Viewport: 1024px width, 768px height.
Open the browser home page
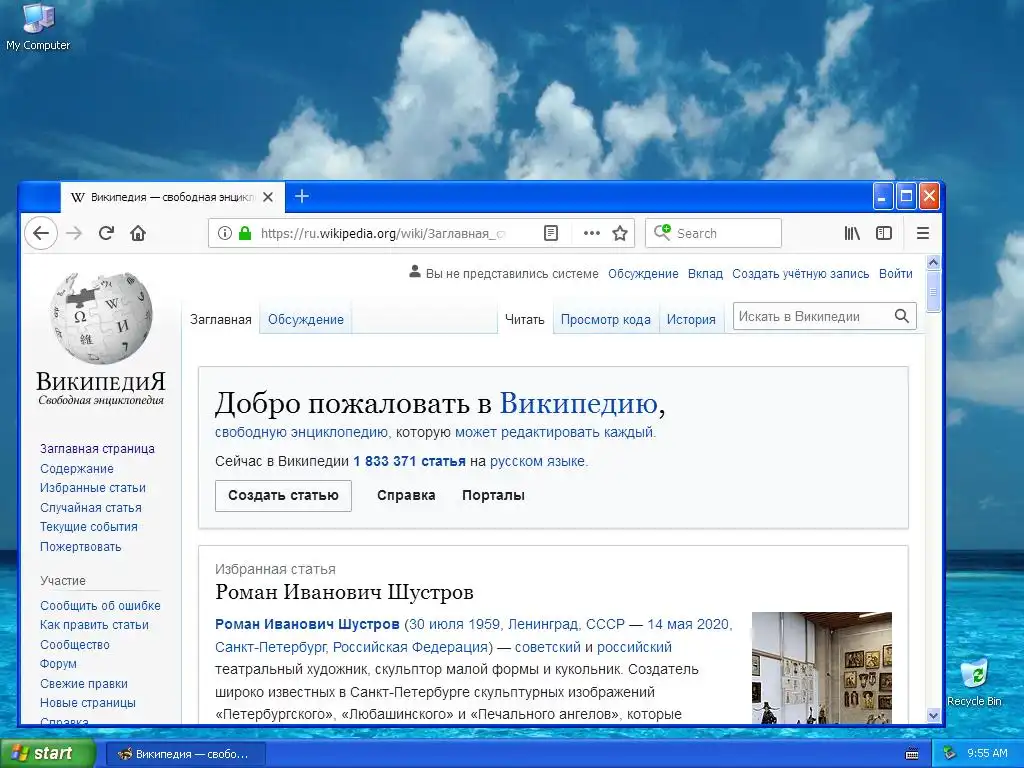coord(138,233)
